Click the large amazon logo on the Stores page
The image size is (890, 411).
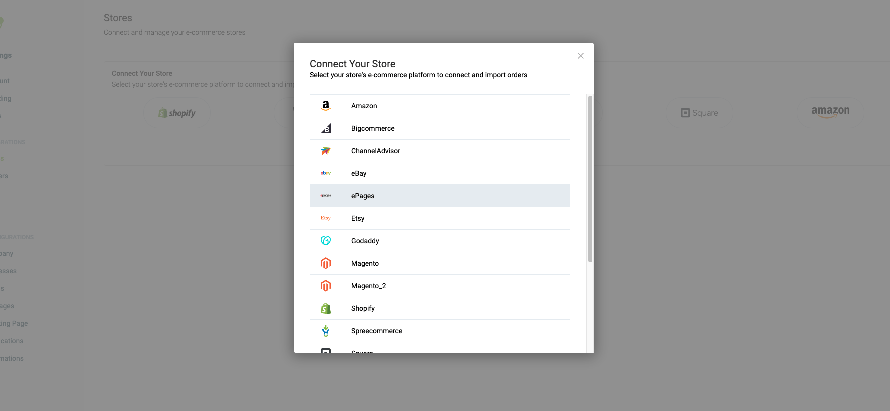(830, 112)
